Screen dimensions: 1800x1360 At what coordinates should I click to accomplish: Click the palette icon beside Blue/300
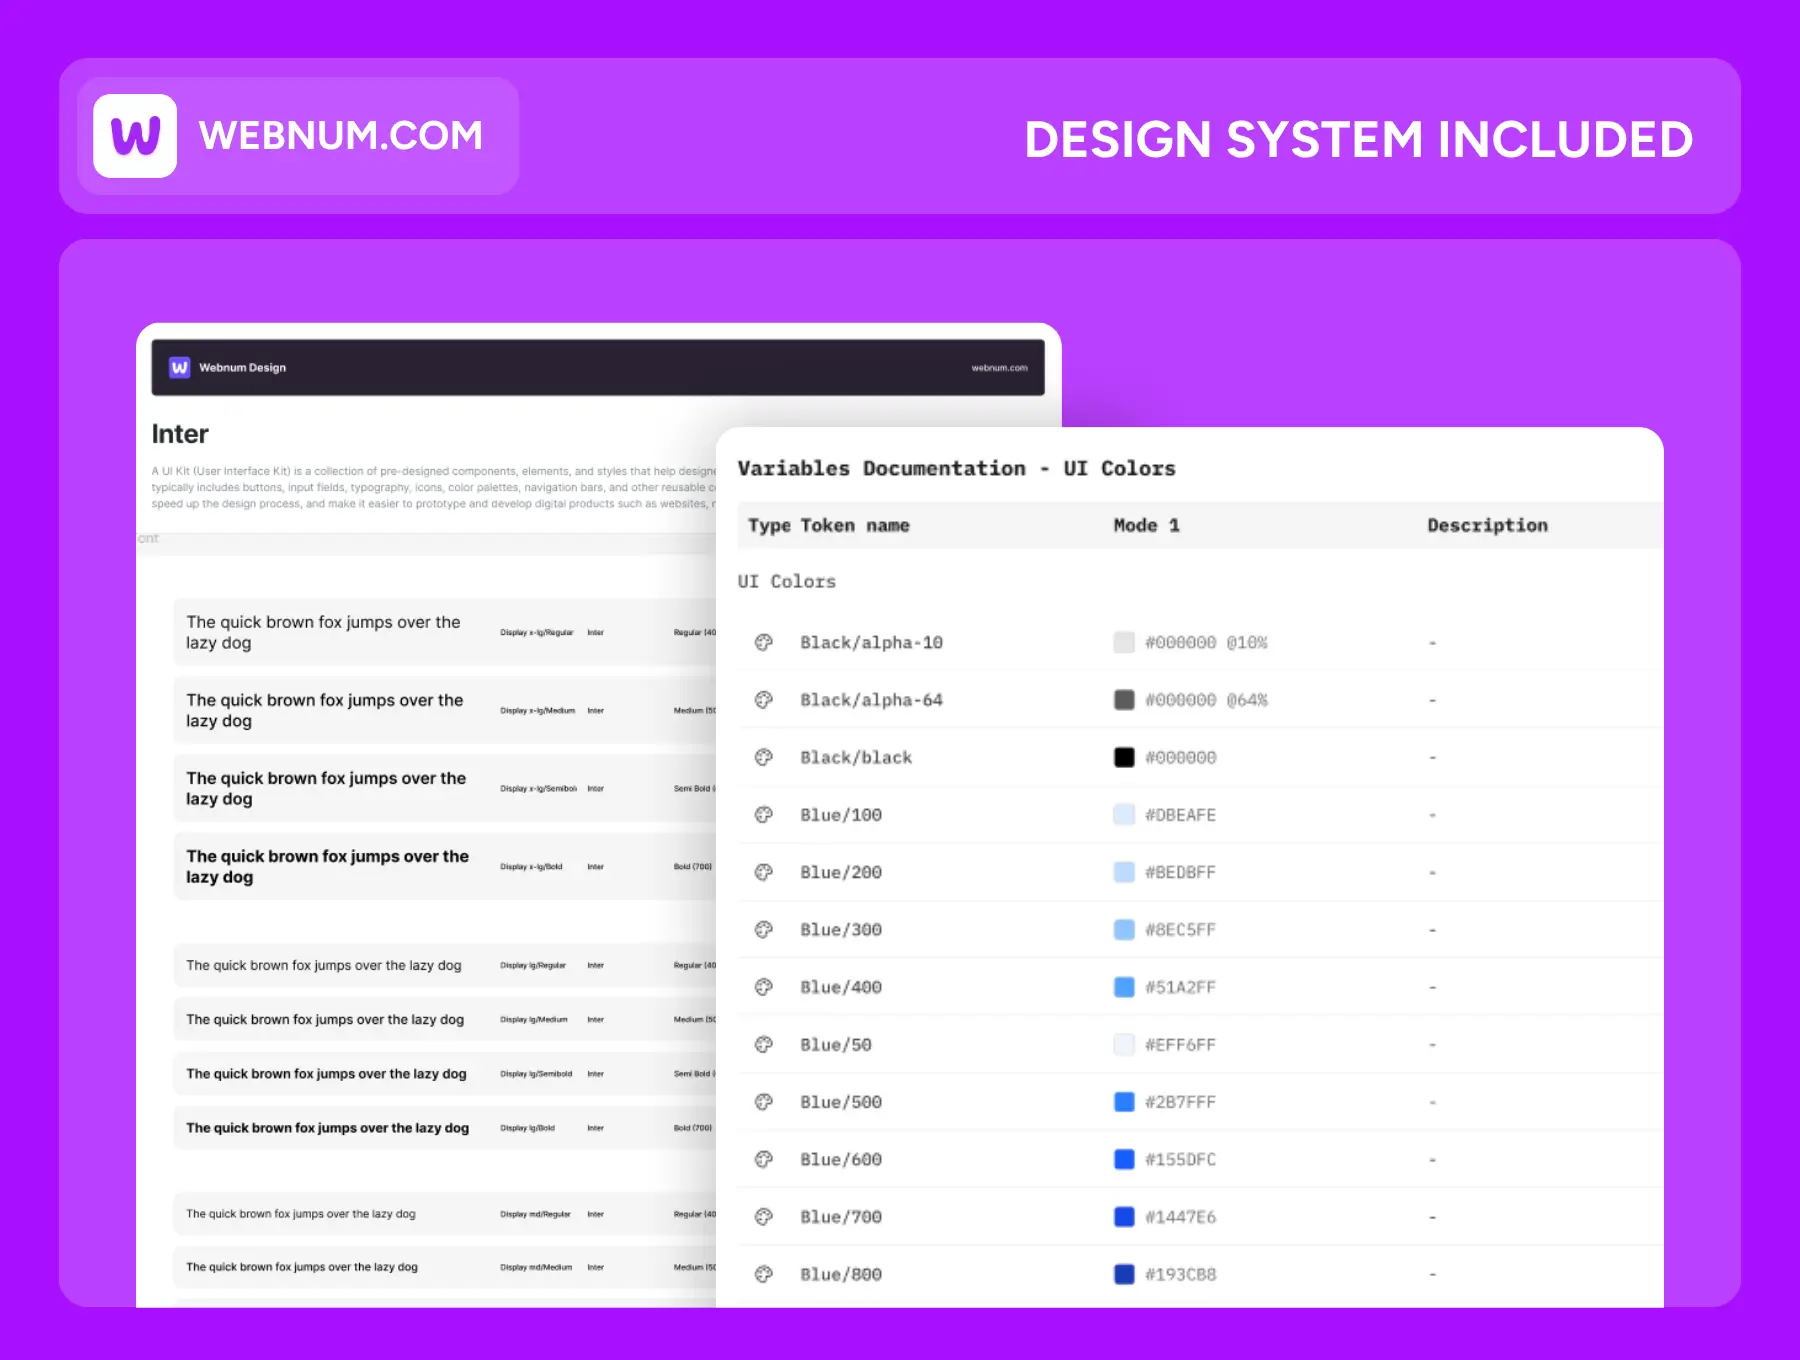click(x=764, y=930)
